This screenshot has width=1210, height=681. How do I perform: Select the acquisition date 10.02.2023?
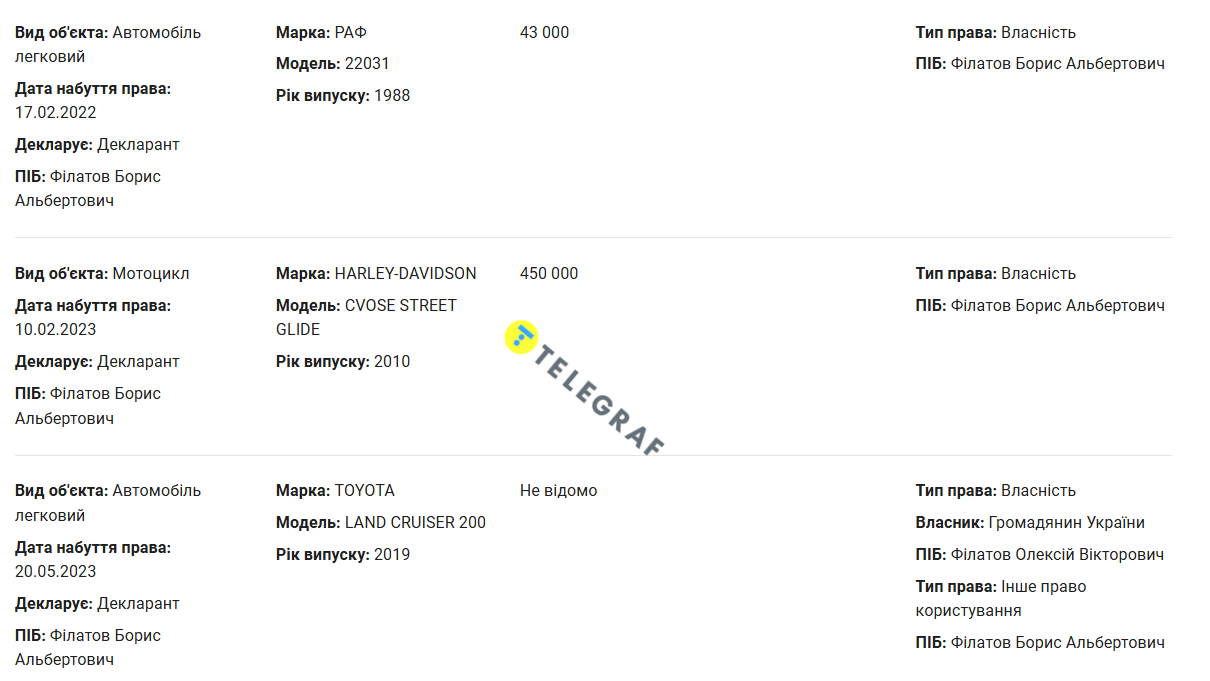tap(56, 330)
